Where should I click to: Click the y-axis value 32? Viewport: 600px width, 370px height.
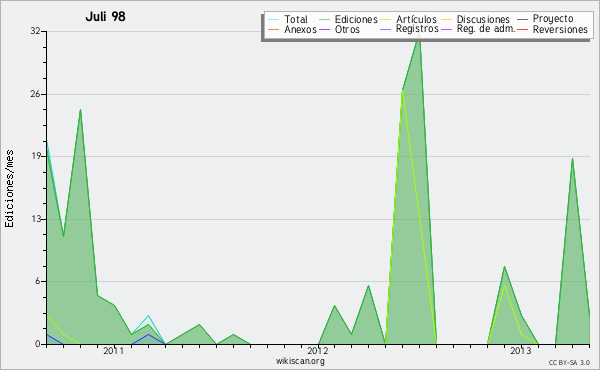click(x=36, y=31)
